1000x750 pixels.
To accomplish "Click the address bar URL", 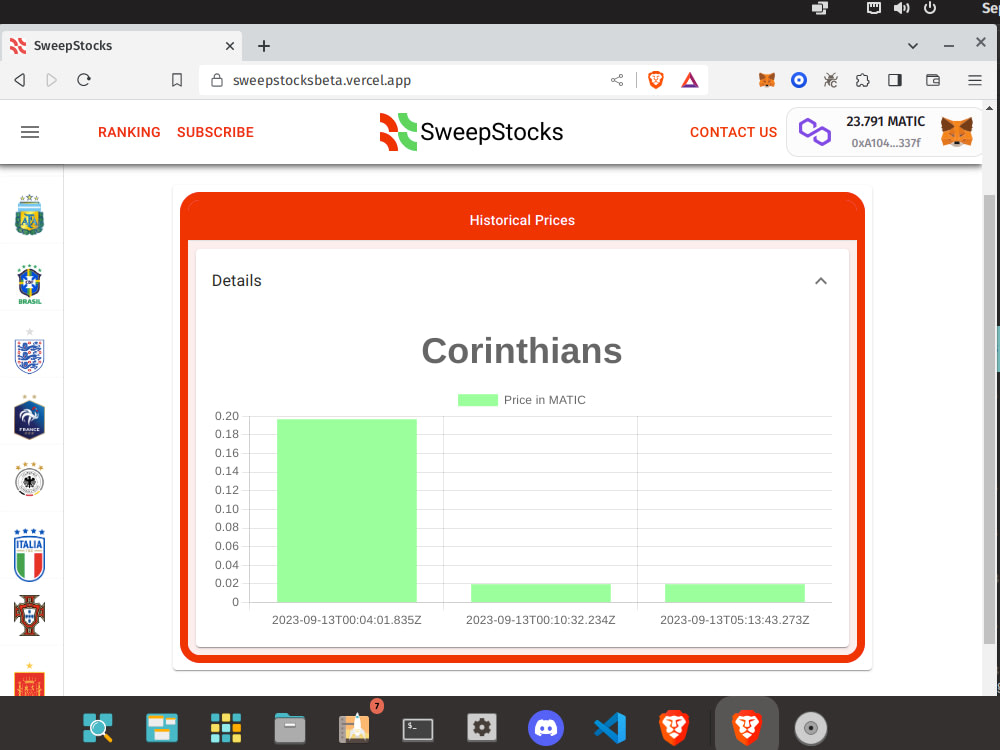I will 322,80.
